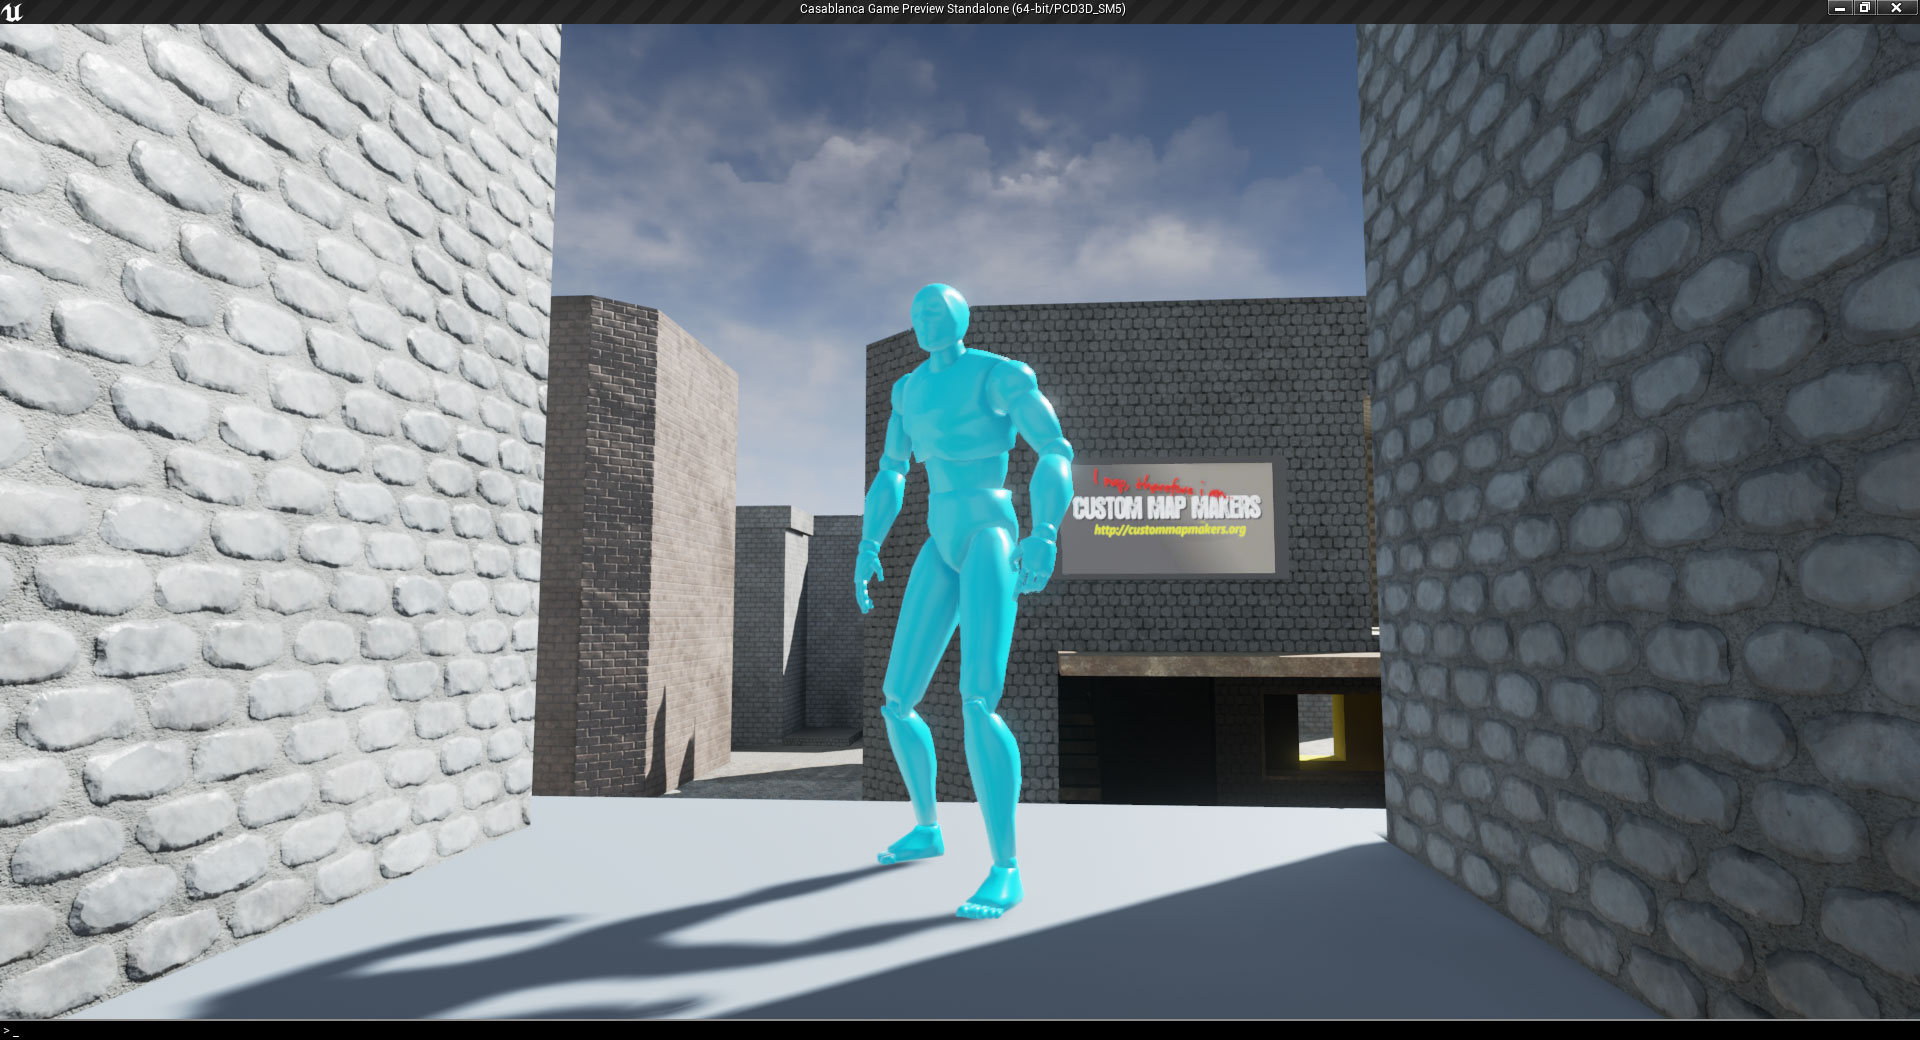Click the Unreal Engine logo icon

pyautogui.click(x=12, y=11)
